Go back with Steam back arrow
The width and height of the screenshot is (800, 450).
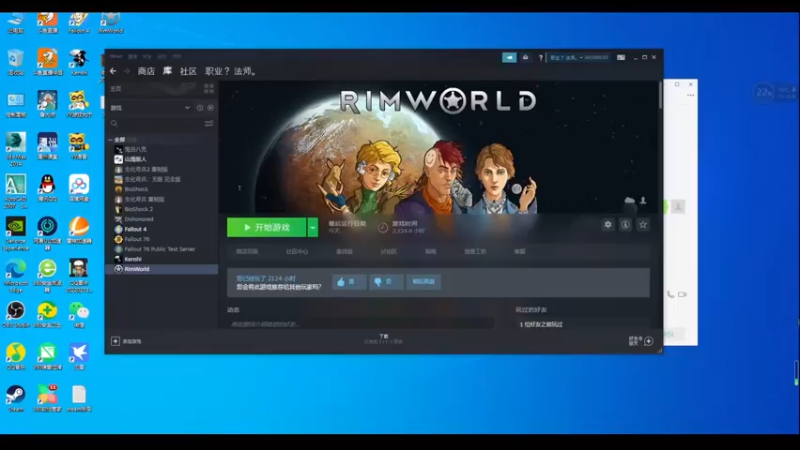tap(113, 71)
